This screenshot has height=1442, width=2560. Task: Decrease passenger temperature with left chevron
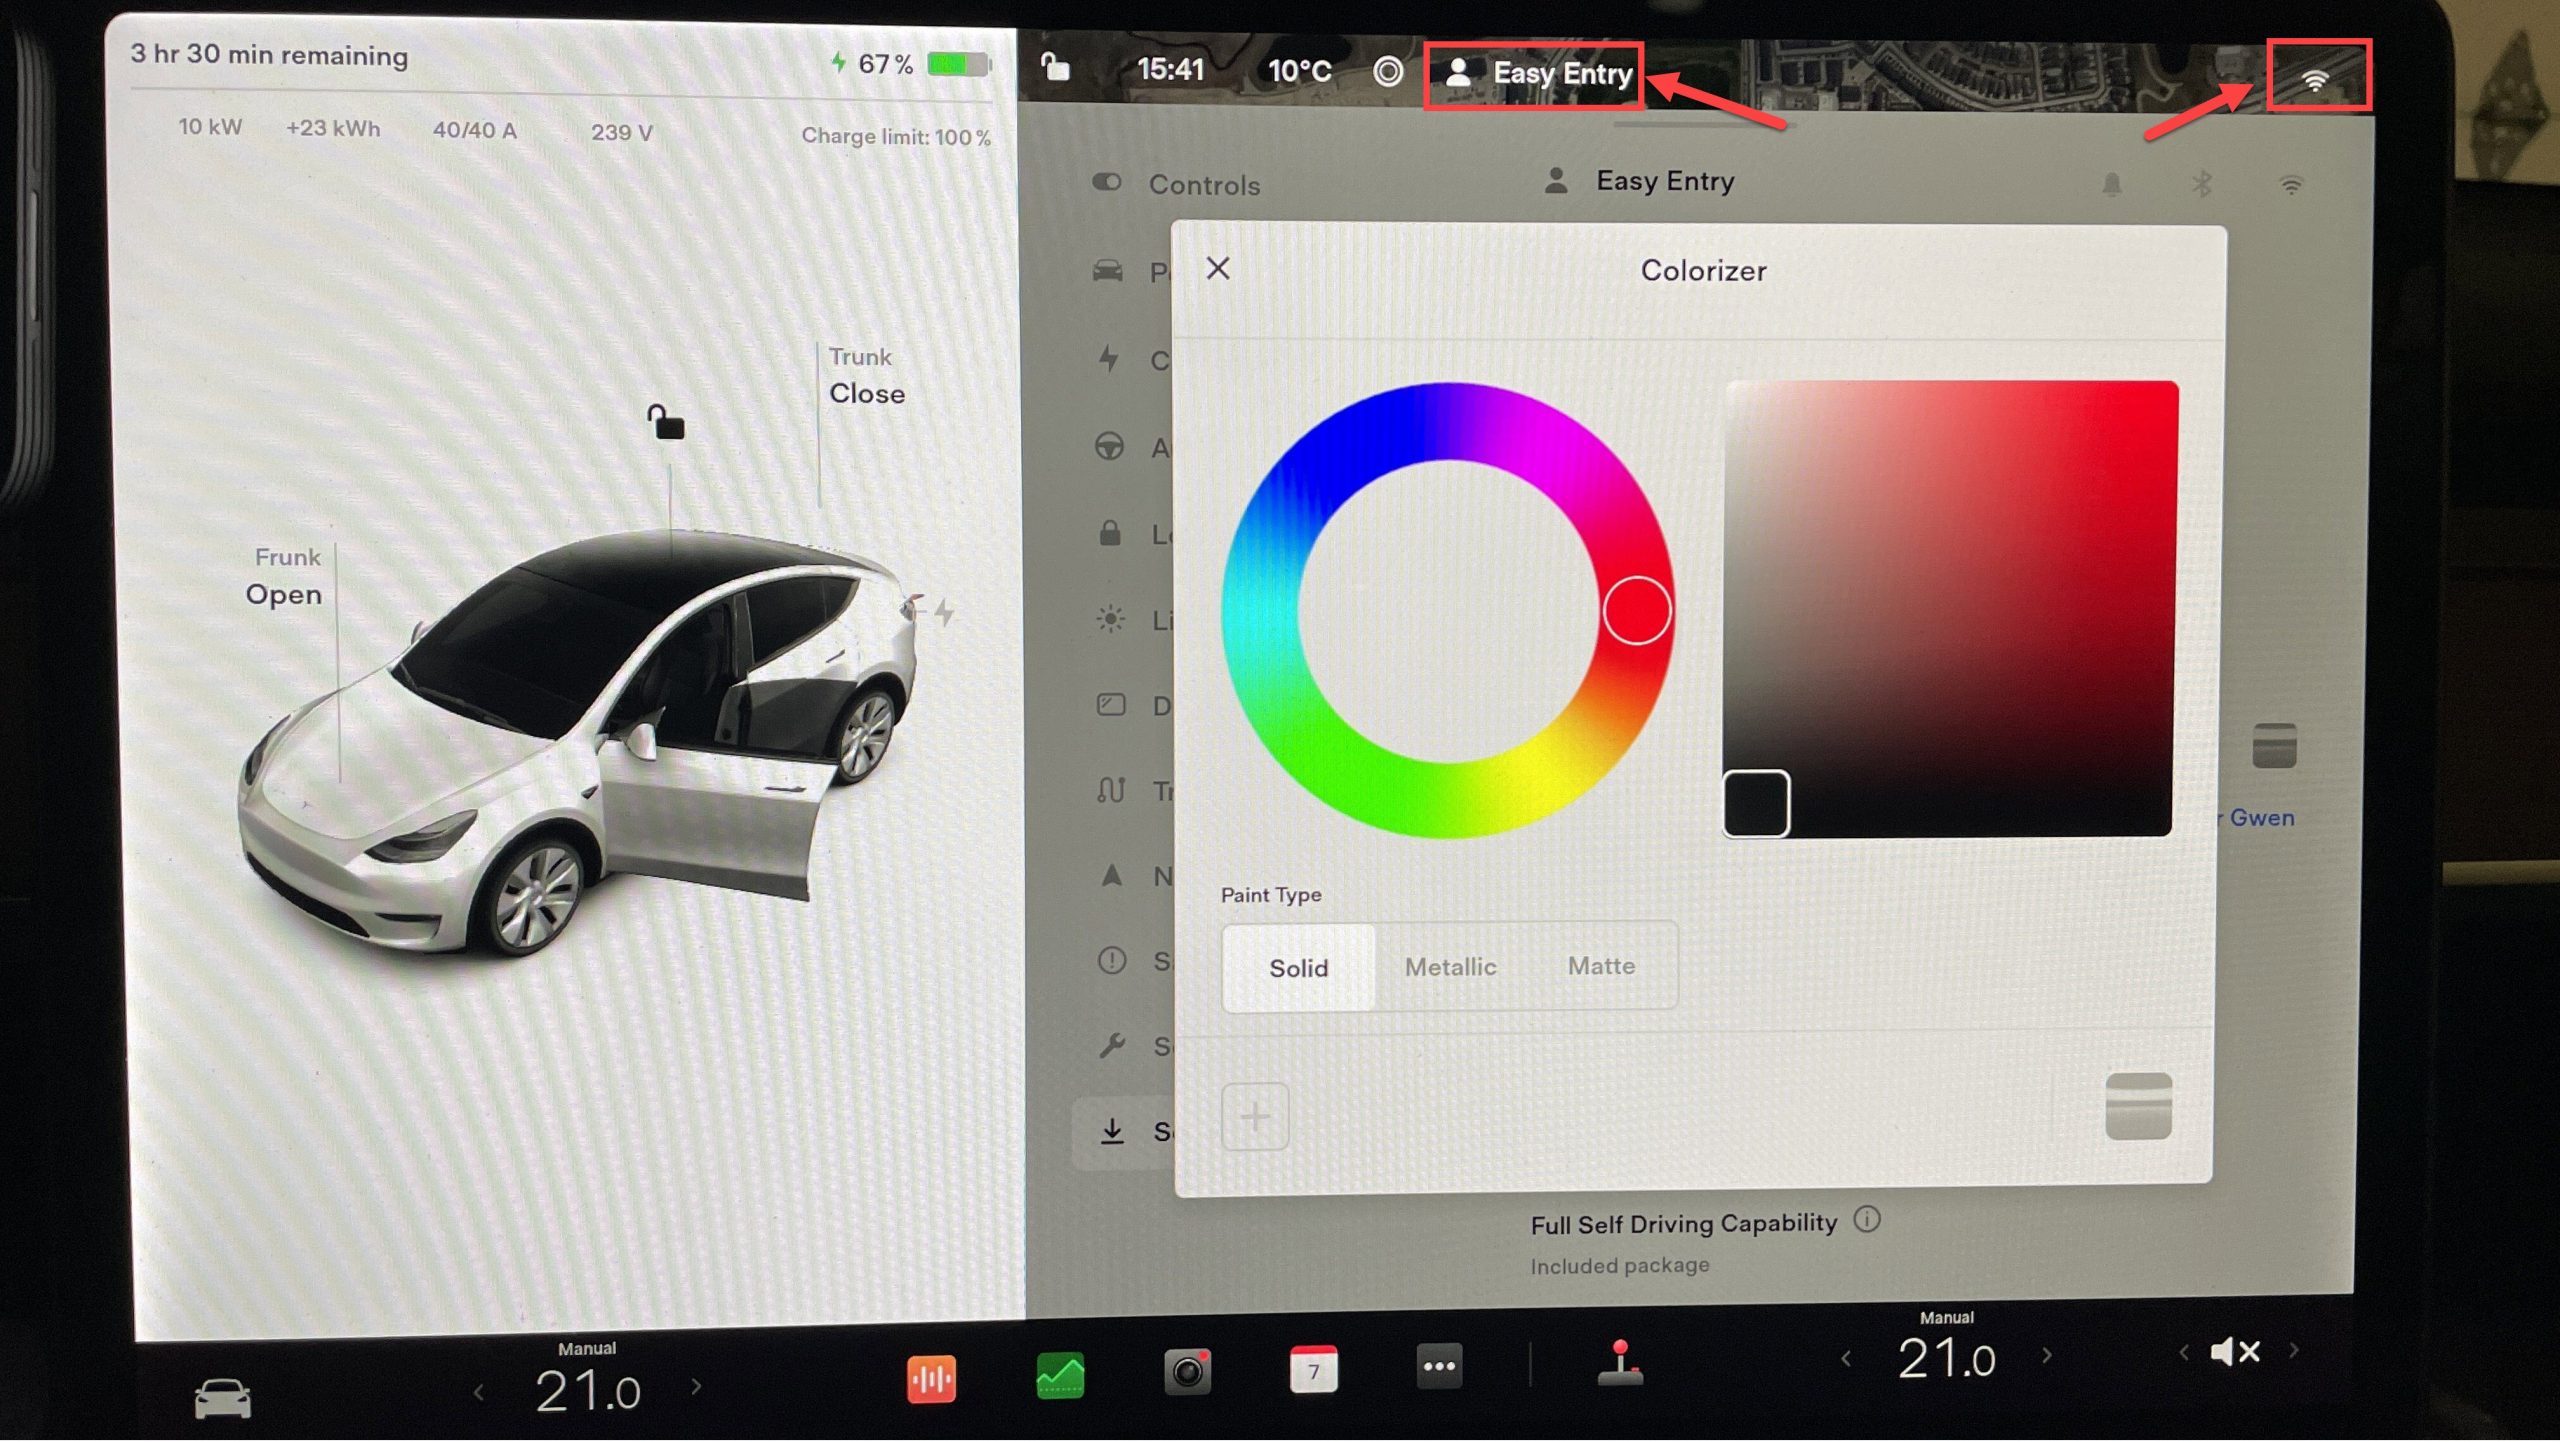pos(1846,1358)
